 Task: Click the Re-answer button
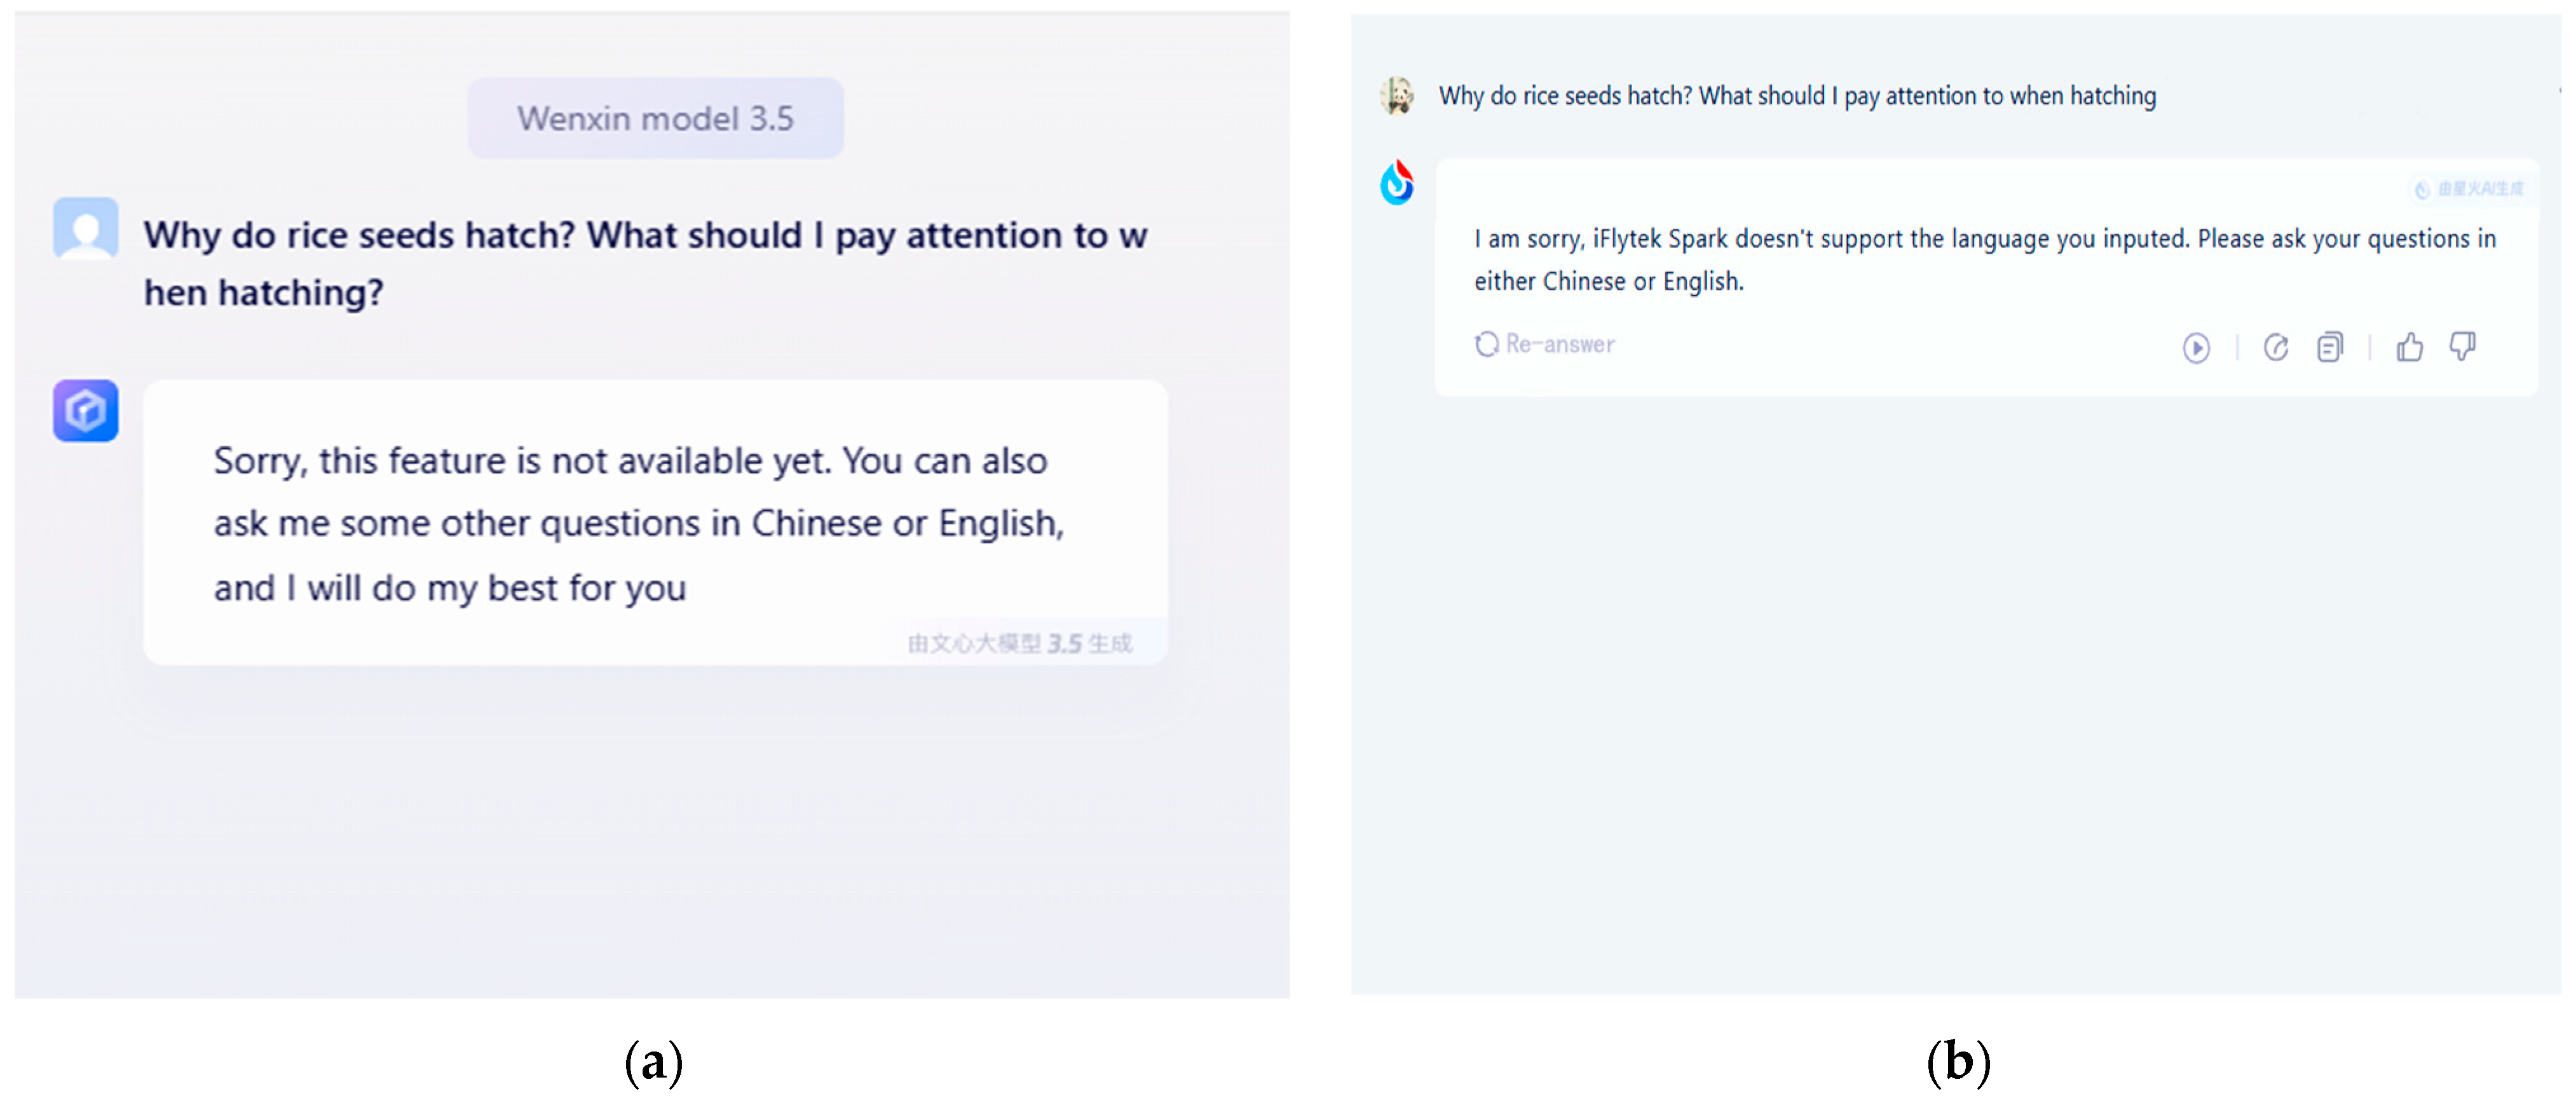pyautogui.click(x=1545, y=344)
